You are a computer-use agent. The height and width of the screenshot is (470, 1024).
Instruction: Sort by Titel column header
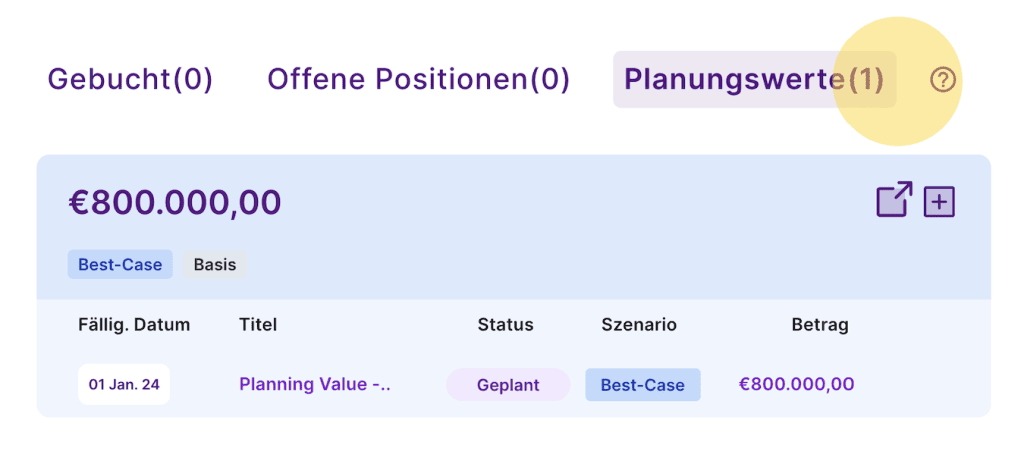(x=258, y=324)
